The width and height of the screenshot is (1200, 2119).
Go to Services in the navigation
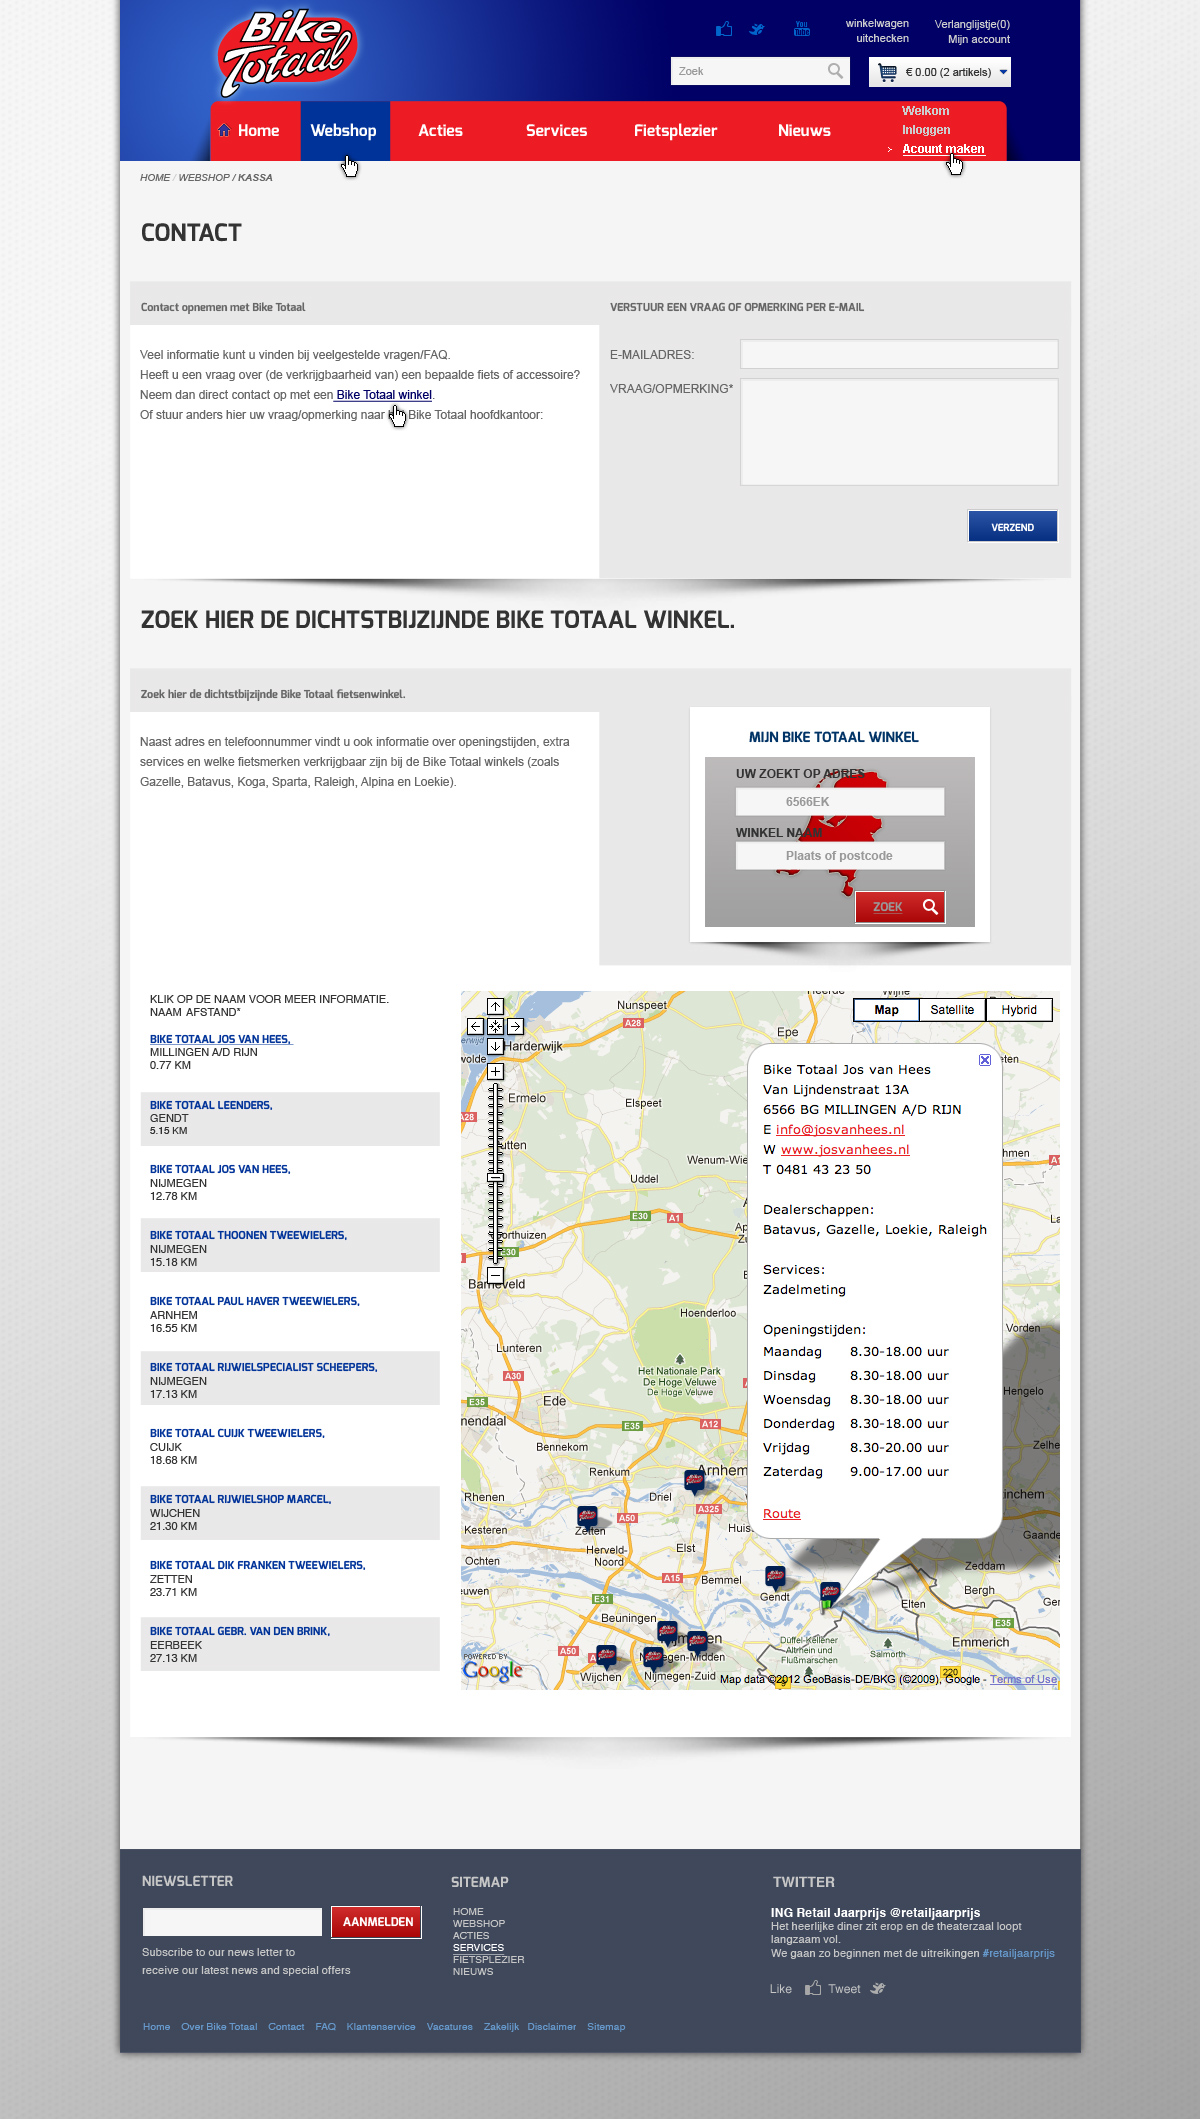pyautogui.click(x=556, y=130)
